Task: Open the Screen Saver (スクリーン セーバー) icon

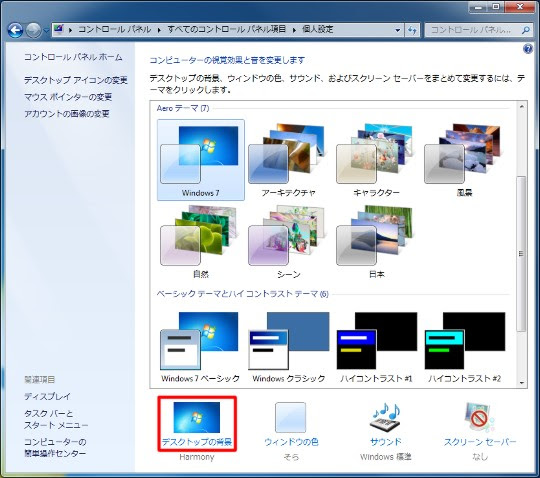Action: coord(480,424)
